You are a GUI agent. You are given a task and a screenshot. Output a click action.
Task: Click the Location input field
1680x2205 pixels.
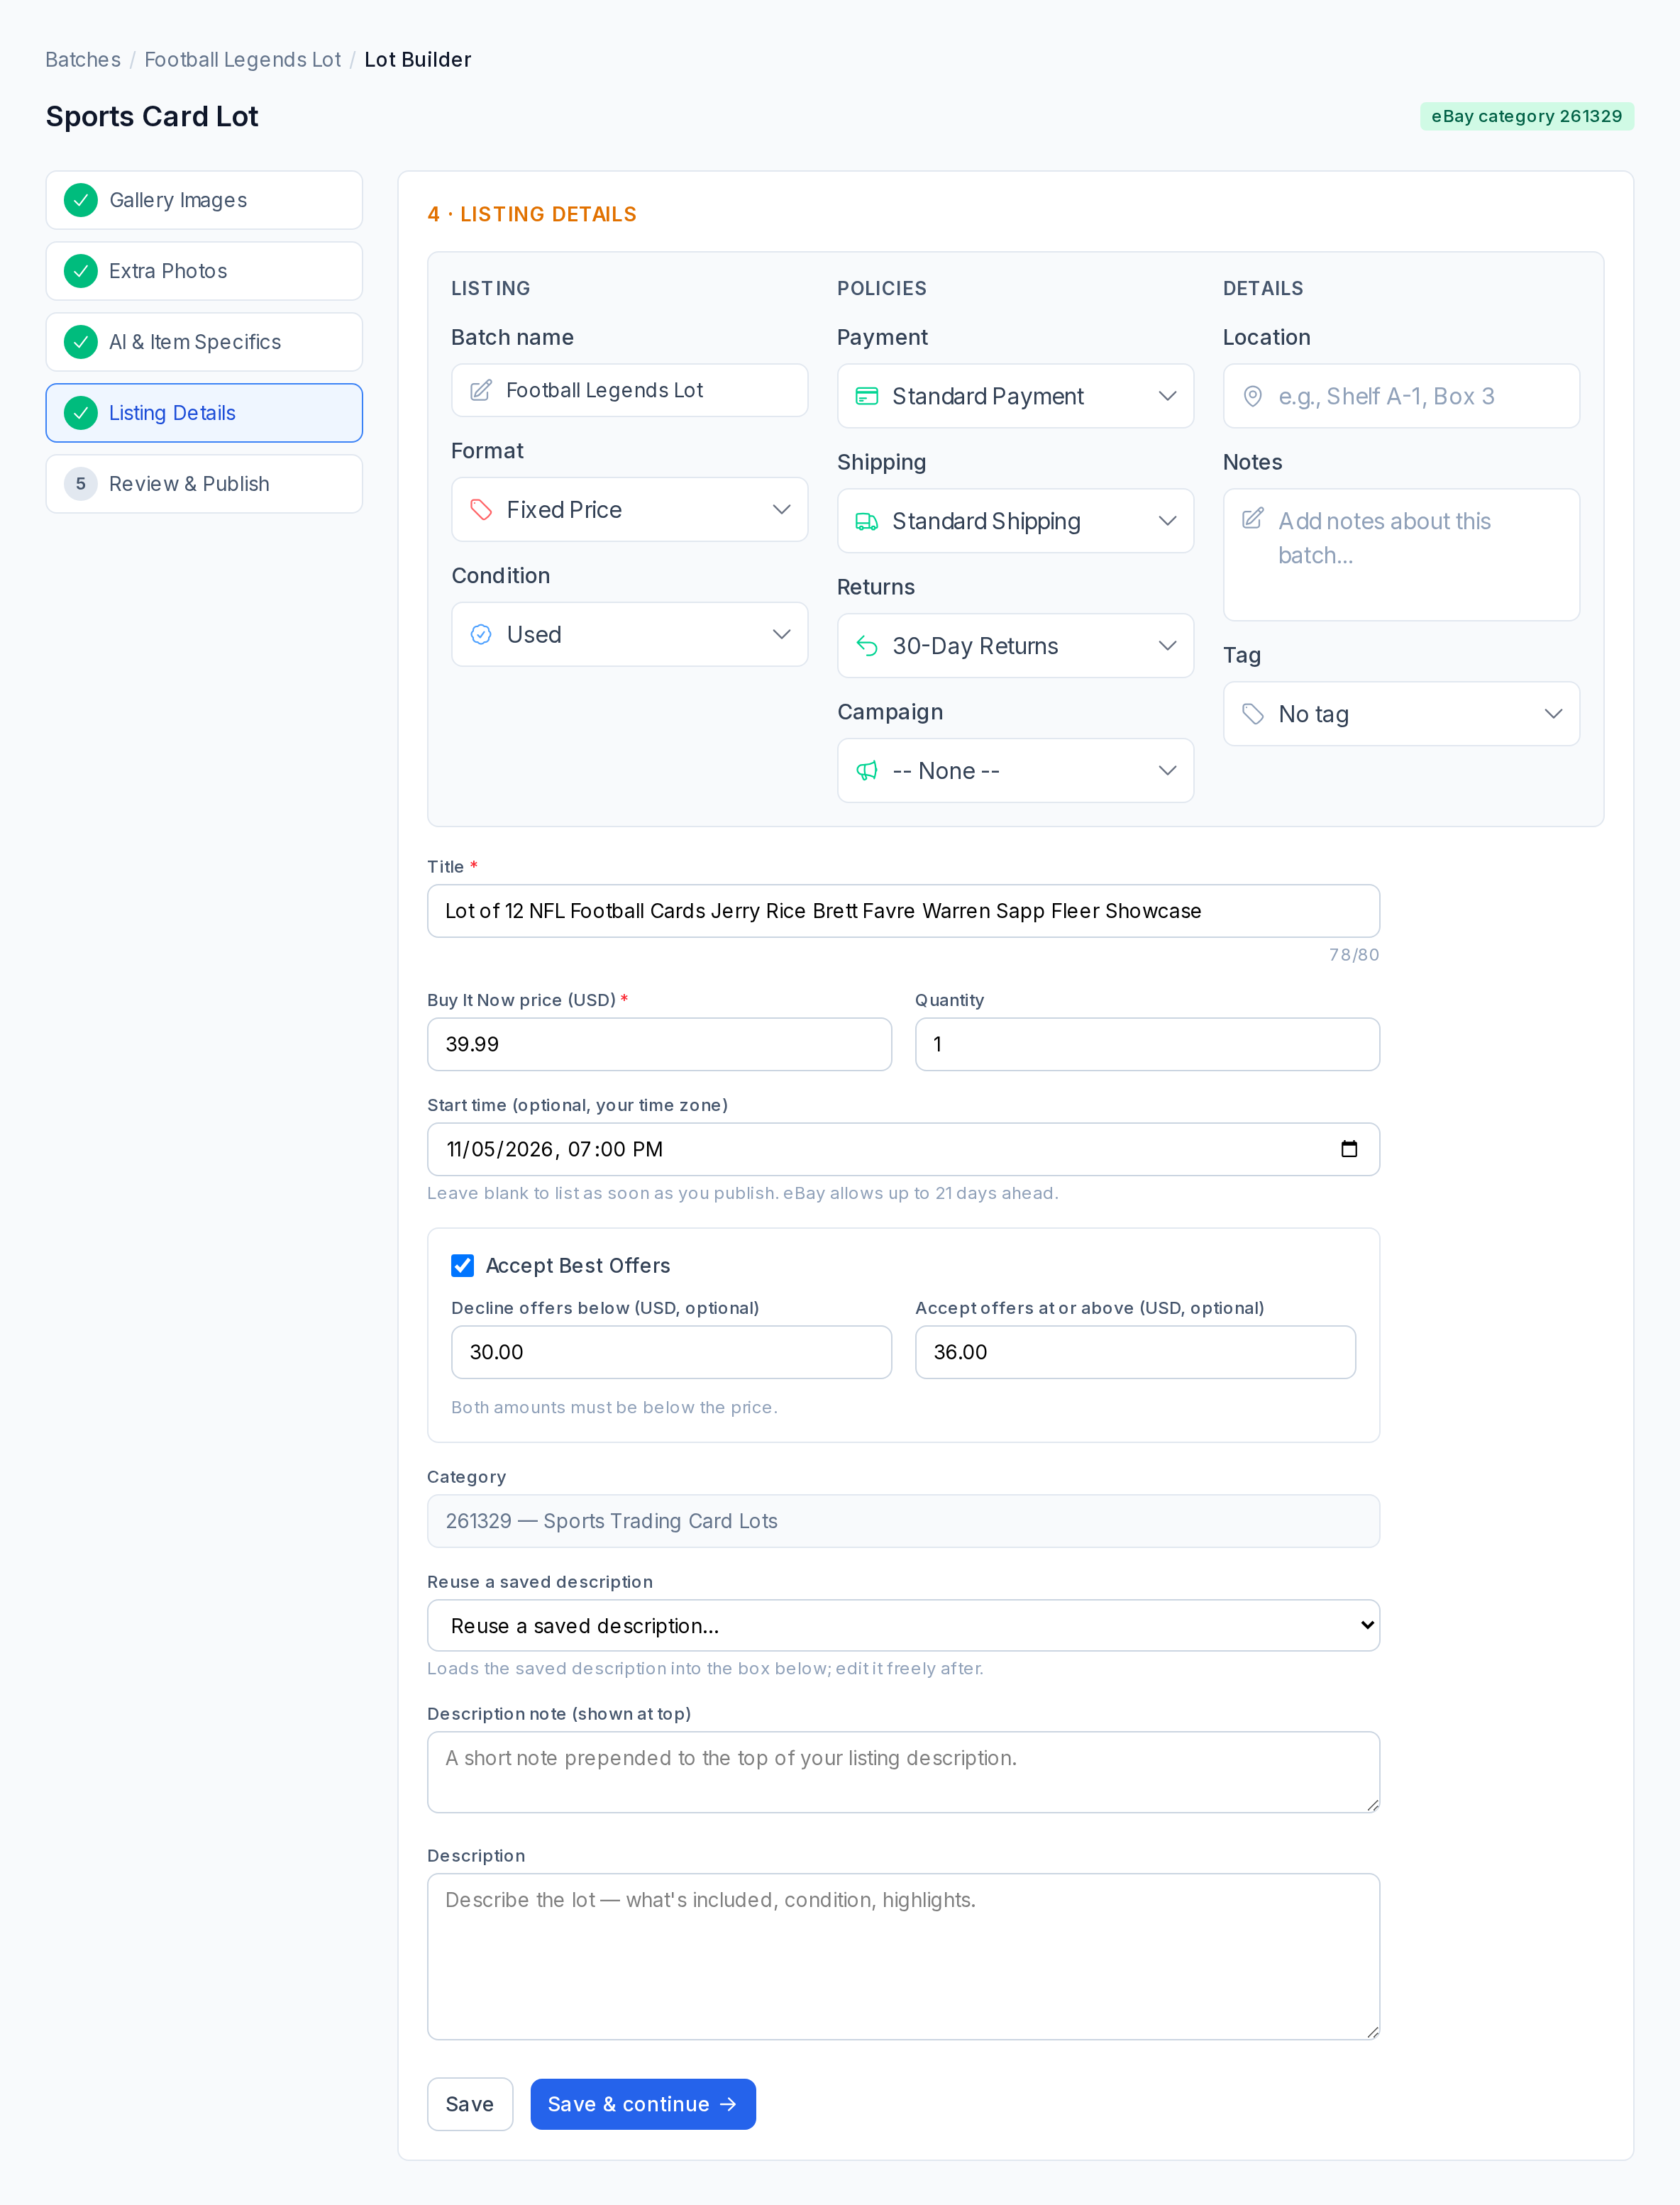pyautogui.click(x=1402, y=396)
